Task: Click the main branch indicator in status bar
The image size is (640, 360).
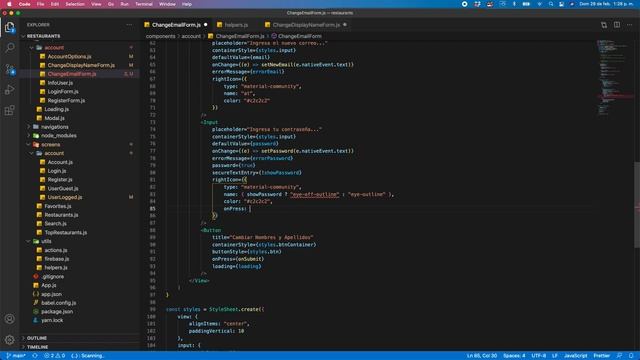Action: point(16,356)
